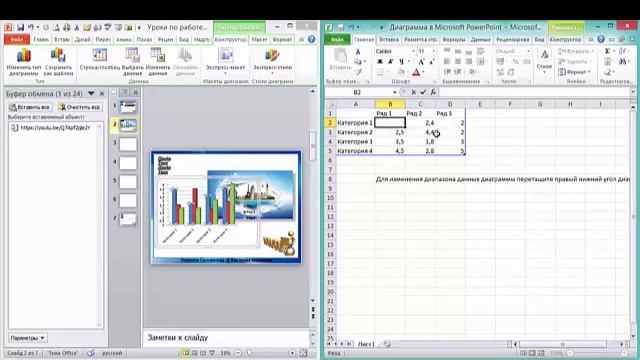Confirm entry with formula bar checkmark
The width and height of the screenshot is (640, 360).
(x=423, y=92)
